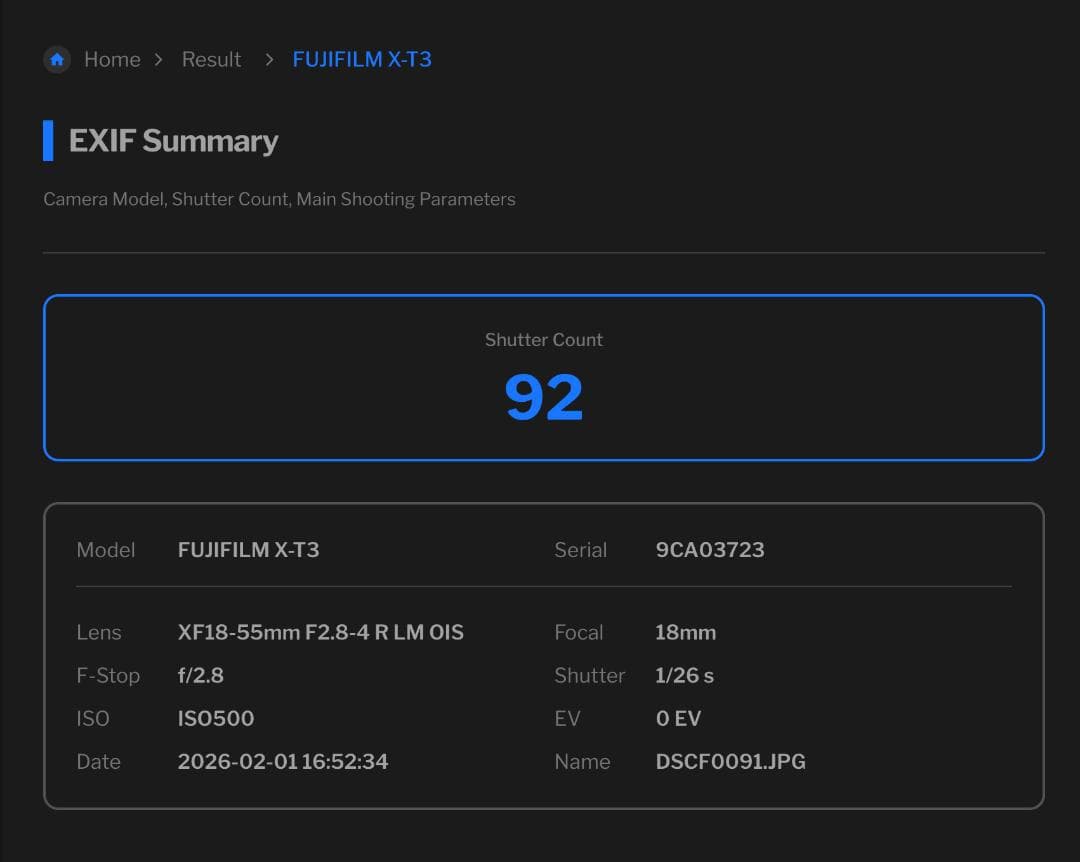The height and width of the screenshot is (862, 1080).
Task: Go to the Home breadcrumb link
Action: [x=112, y=60]
